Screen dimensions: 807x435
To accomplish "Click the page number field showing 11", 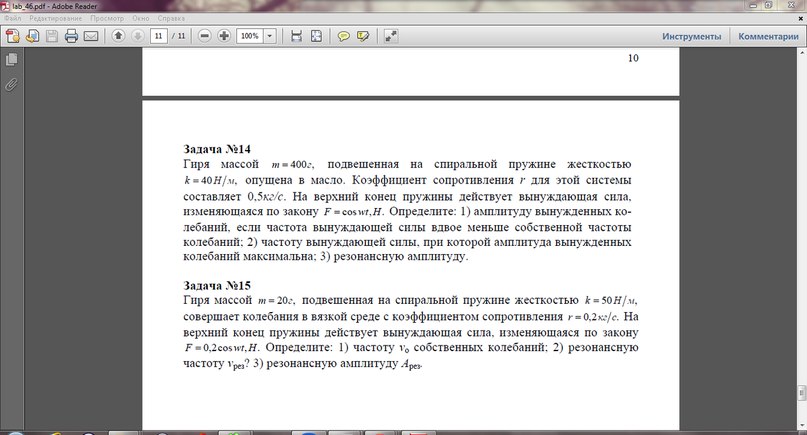I will tap(159, 36).
